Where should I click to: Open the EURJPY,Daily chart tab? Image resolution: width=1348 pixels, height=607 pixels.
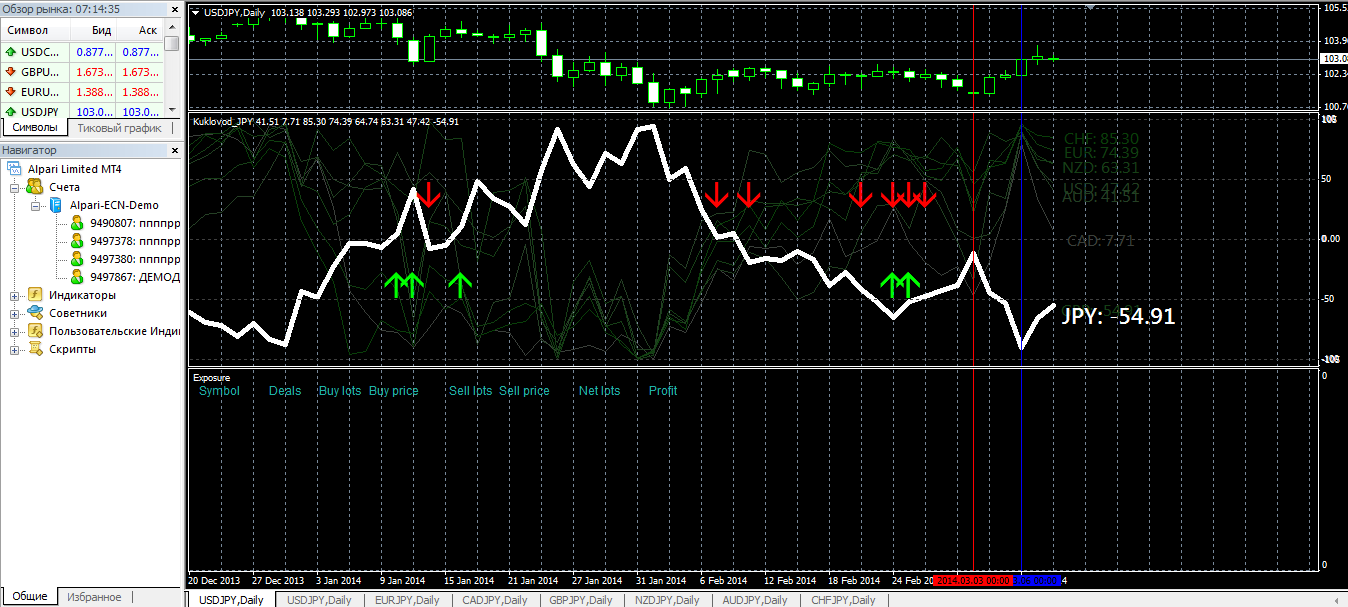[406, 600]
